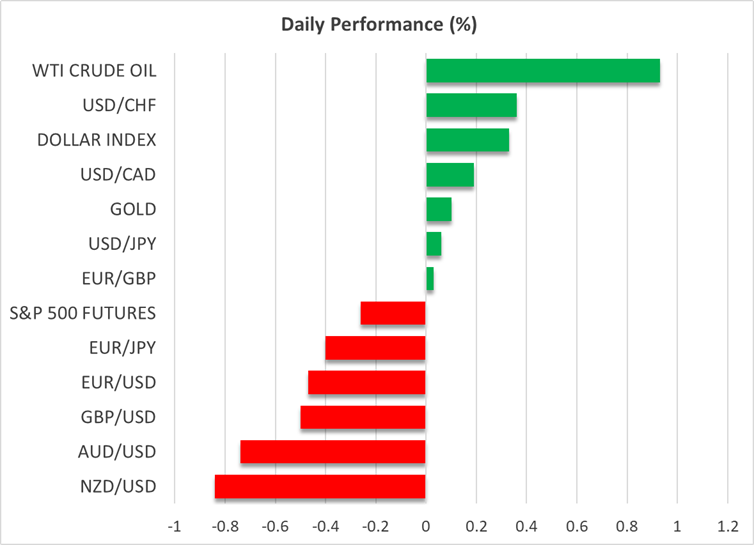Select the green WTI Crude Oil bar
The height and width of the screenshot is (545, 754).
[x=542, y=71]
